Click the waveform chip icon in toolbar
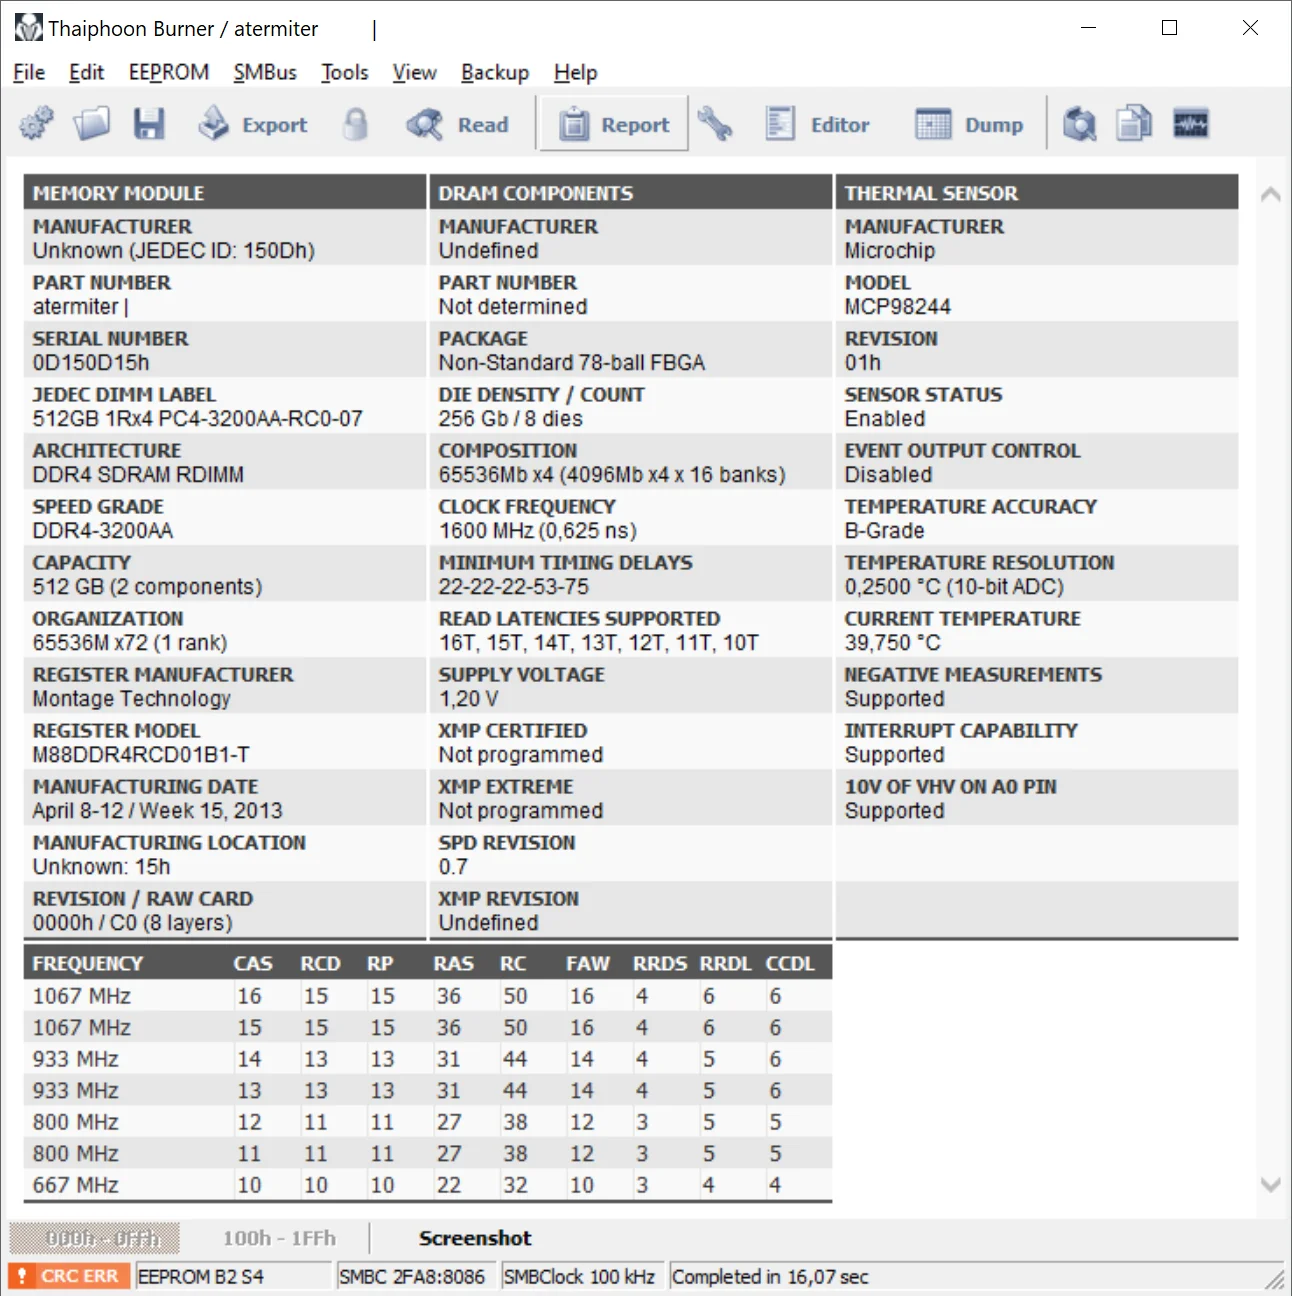Image resolution: width=1292 pixels, height=1296 pixels. [1190, 124]
